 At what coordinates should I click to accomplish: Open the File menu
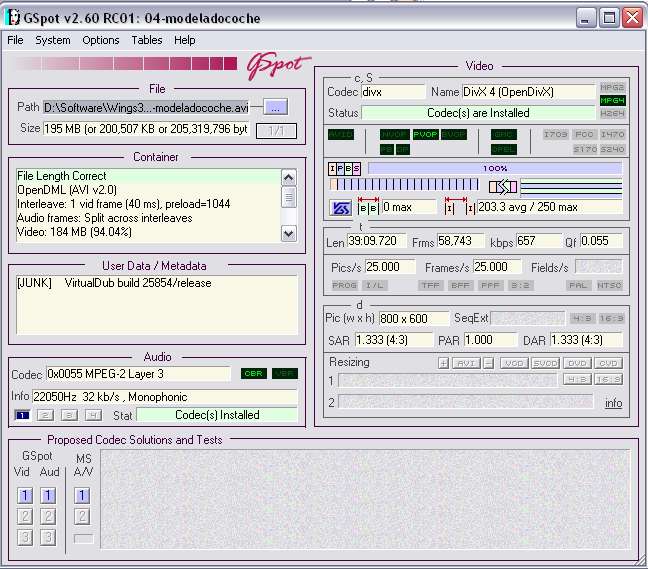(15, 40)
